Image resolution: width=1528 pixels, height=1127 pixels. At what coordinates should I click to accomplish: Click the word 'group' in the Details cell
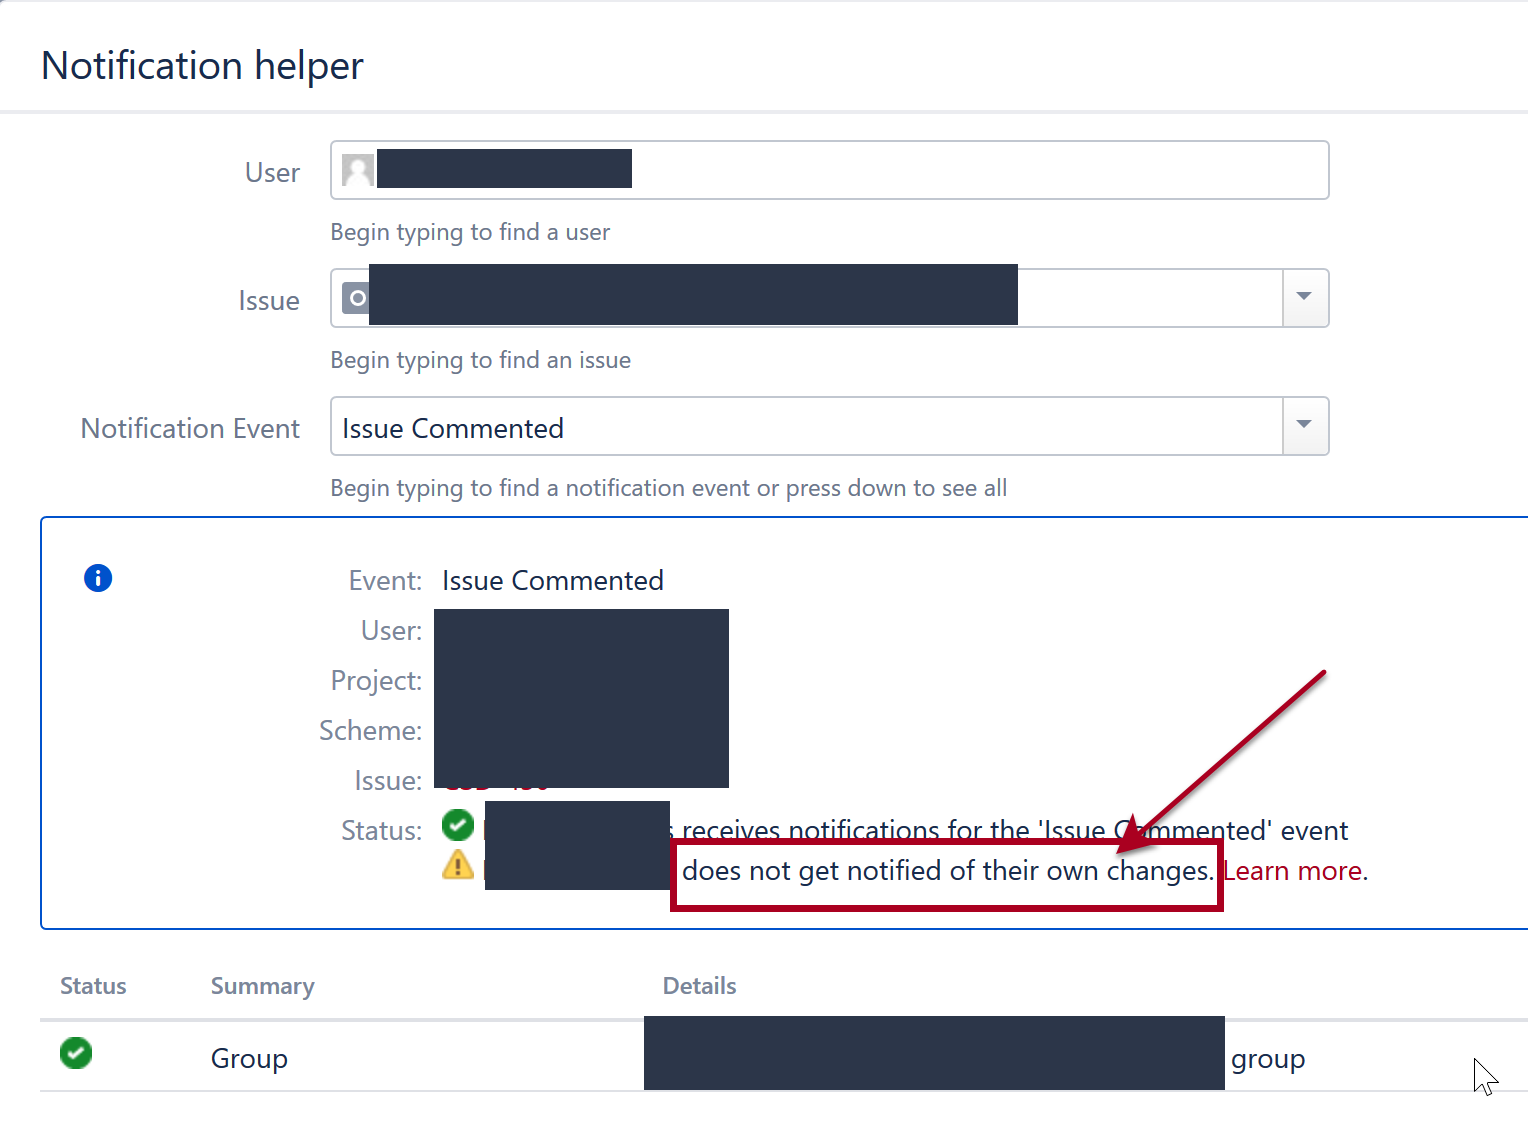click(1268, 1059)
